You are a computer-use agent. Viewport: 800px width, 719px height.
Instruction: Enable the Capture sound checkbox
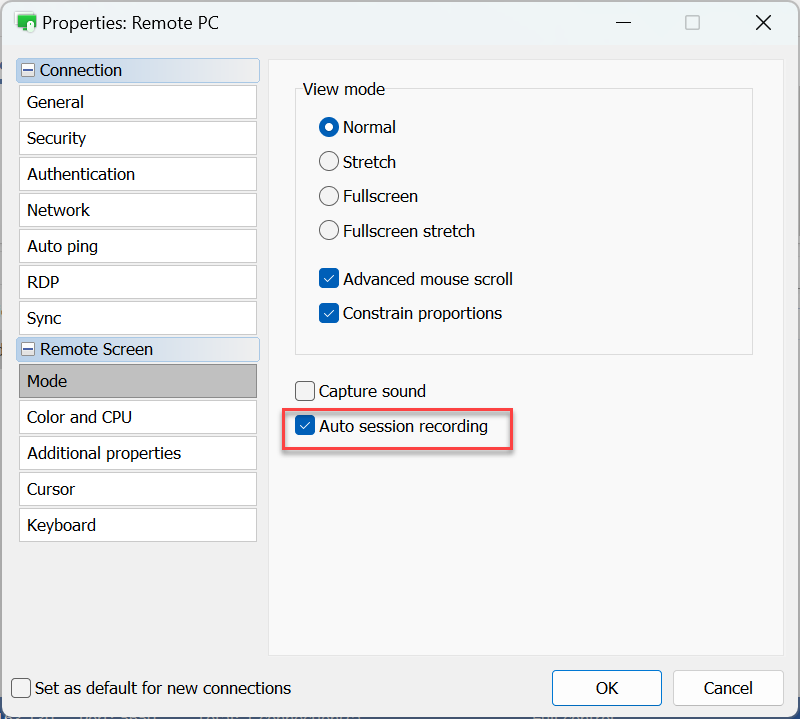click(305, 391)
